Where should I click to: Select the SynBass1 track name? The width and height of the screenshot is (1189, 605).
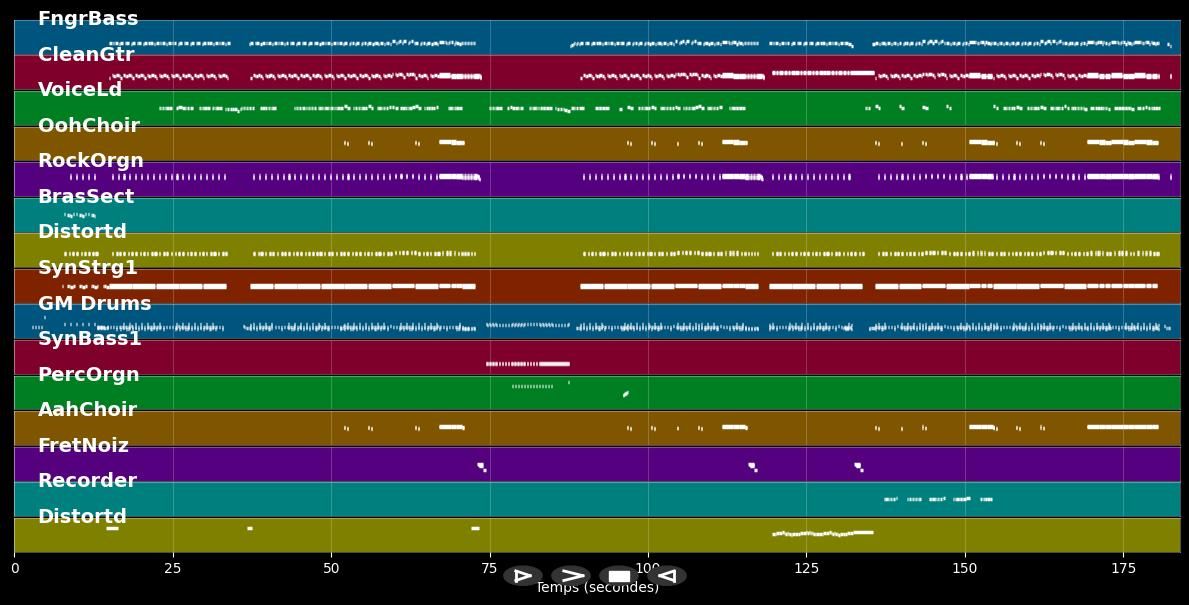(x=90, y=339)
